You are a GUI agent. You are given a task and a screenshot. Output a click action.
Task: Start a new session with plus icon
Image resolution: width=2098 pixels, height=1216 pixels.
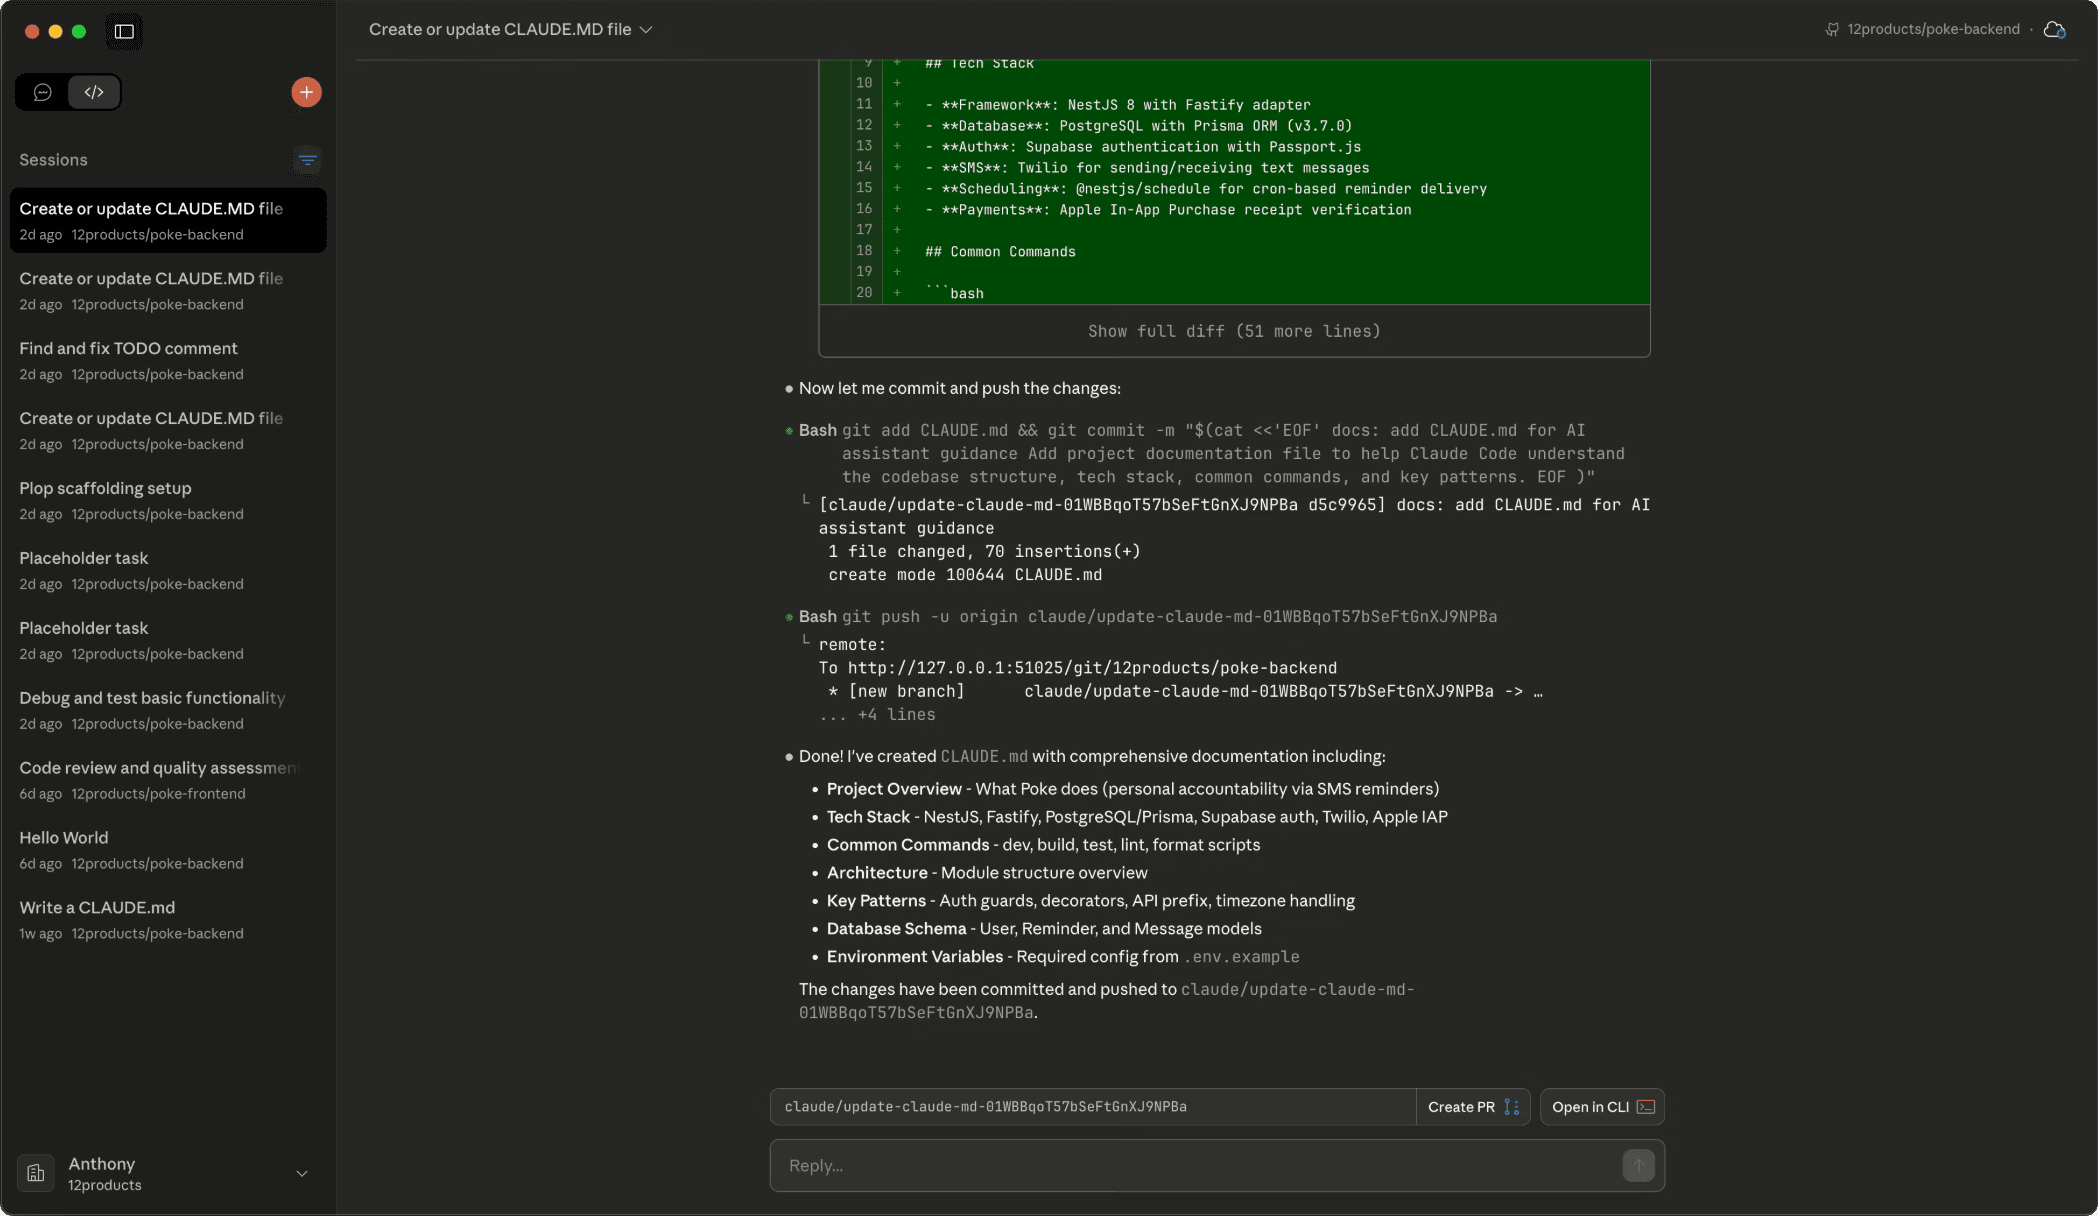[306, 92]
